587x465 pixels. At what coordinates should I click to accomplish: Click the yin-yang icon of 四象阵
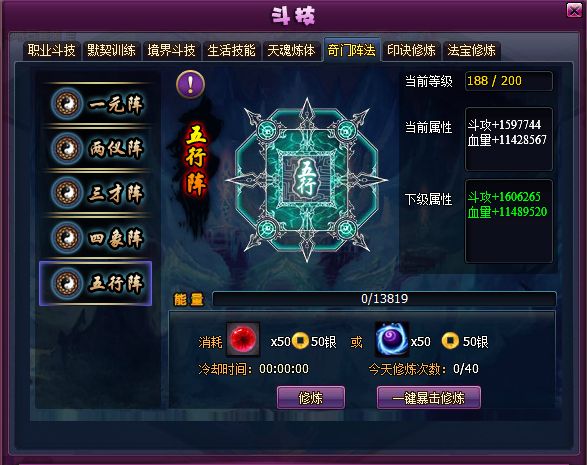point(67,237)
